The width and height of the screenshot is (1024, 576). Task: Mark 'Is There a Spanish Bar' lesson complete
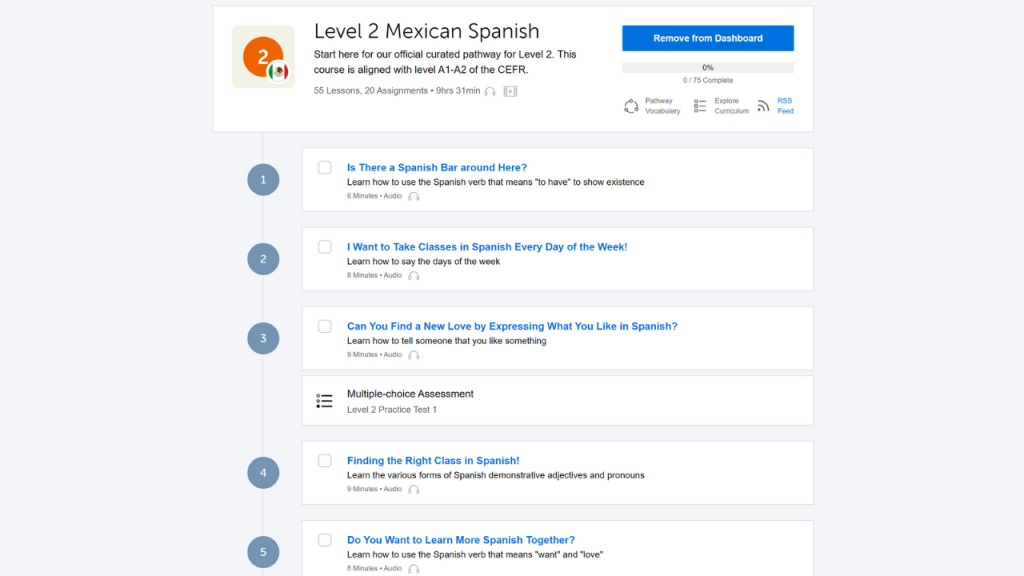[325, 168]
